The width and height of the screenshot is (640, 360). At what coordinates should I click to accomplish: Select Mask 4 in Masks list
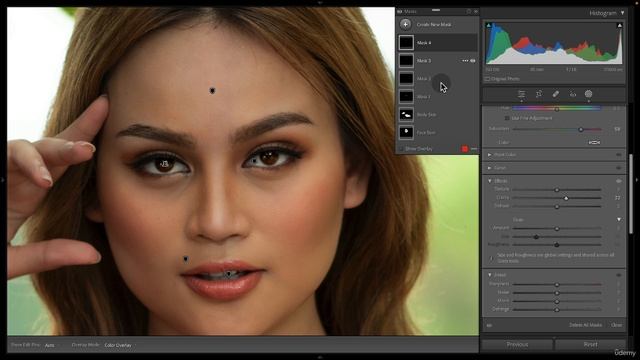(437, 42)
